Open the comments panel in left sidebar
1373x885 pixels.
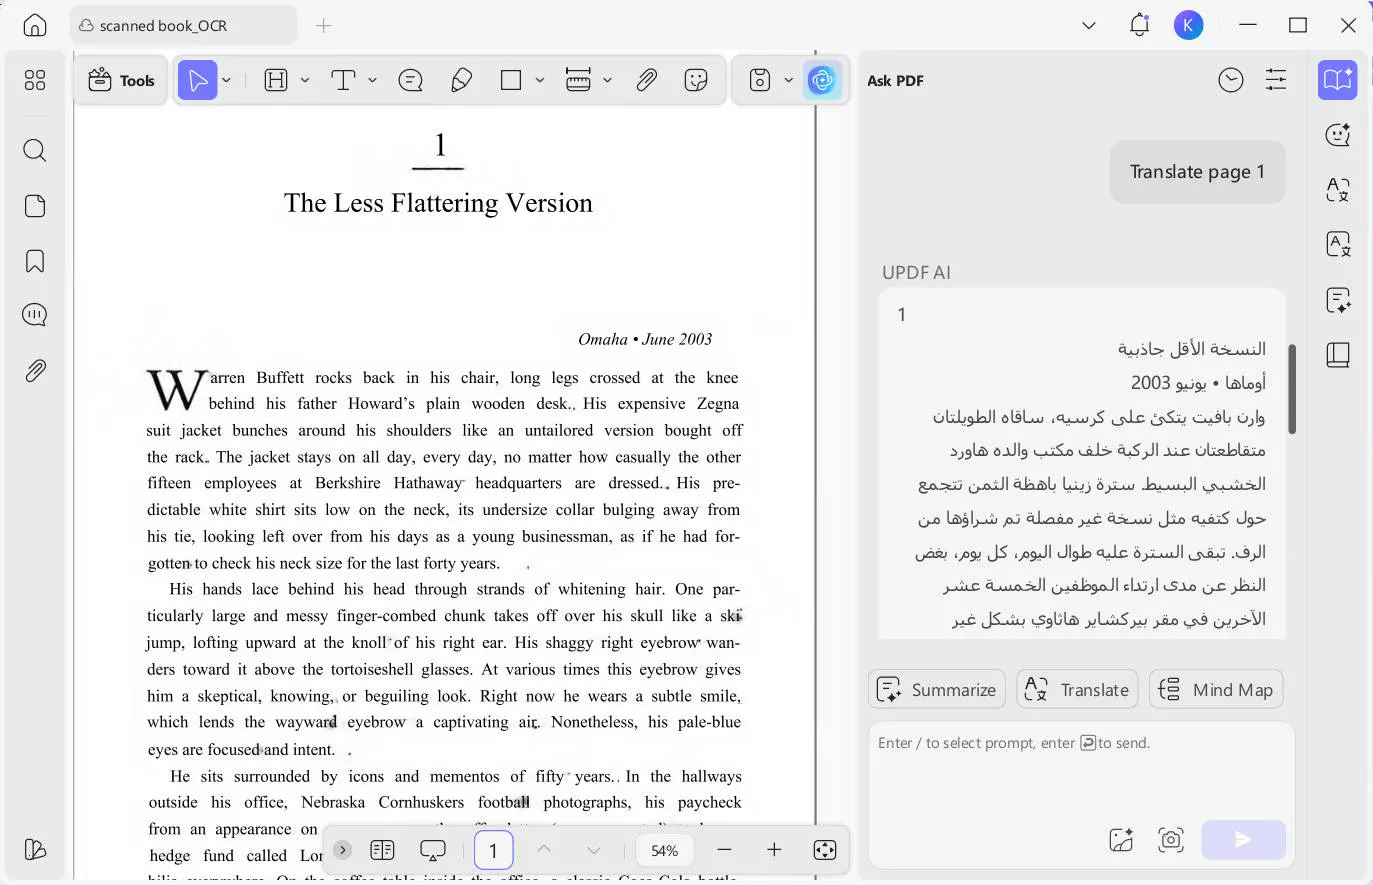point(35,315)
